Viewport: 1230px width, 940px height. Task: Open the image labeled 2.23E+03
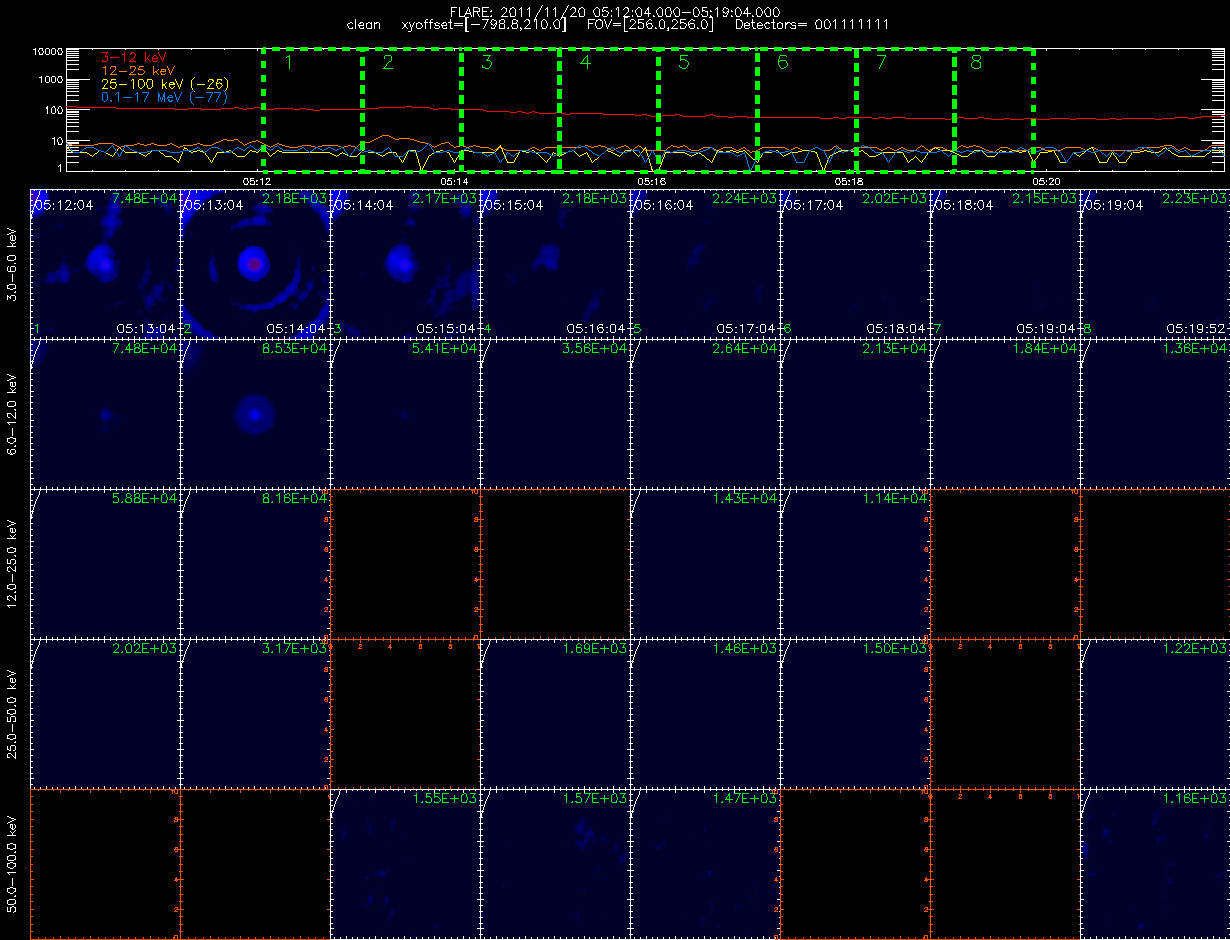click(1155, 264)
